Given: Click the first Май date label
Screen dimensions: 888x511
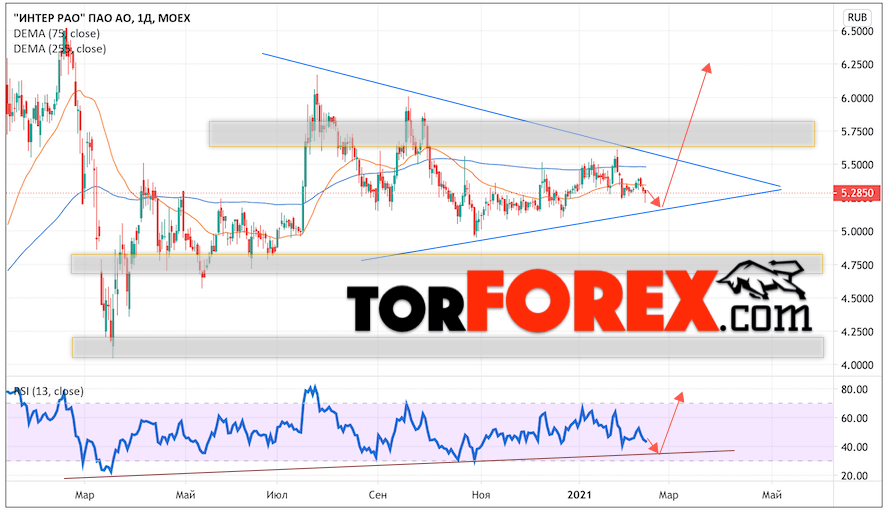Looking at the screenshot, I should tap(185, 495).
